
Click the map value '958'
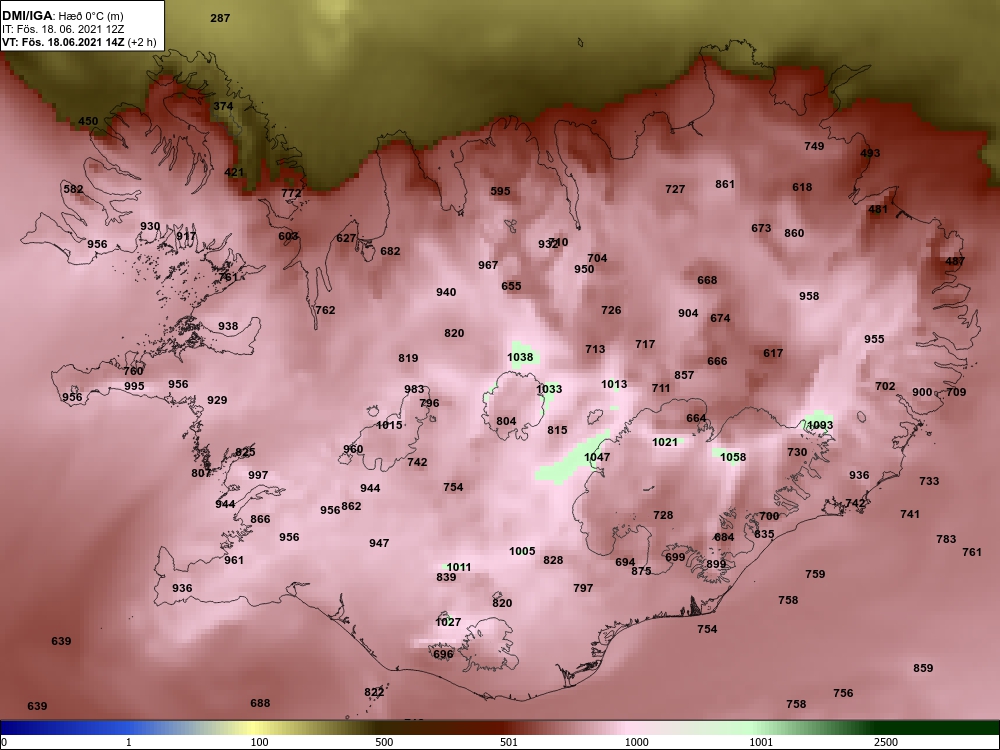pos(809,296)
